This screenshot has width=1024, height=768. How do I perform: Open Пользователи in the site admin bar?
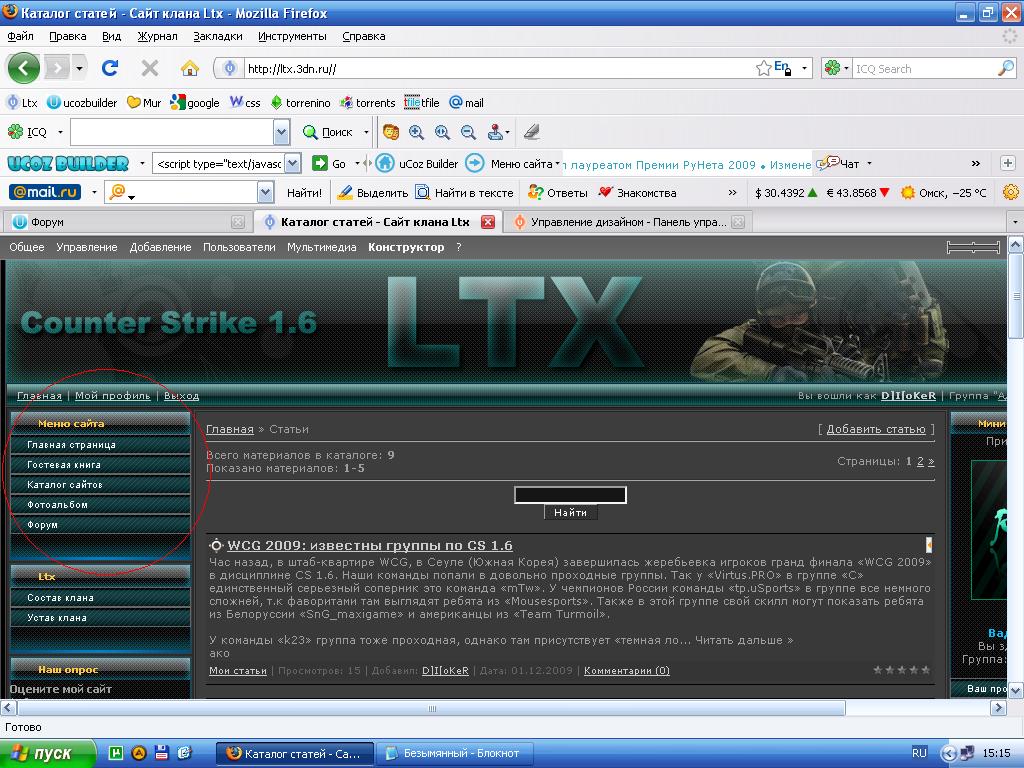tap(239, 247)
